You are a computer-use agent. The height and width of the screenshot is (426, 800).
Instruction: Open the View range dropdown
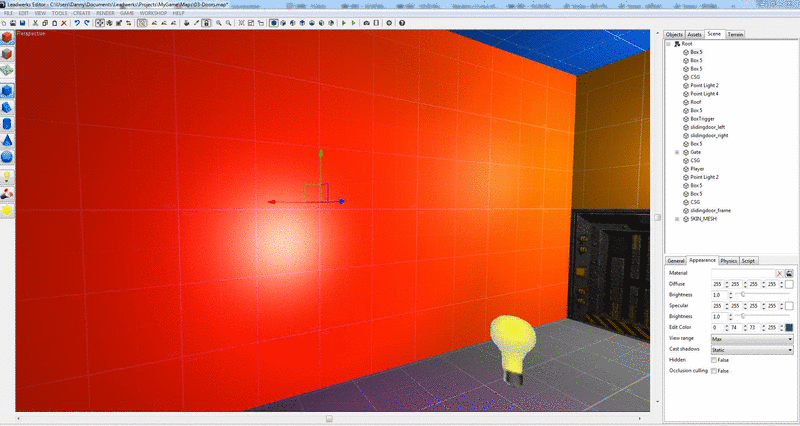tap(752, 339)
